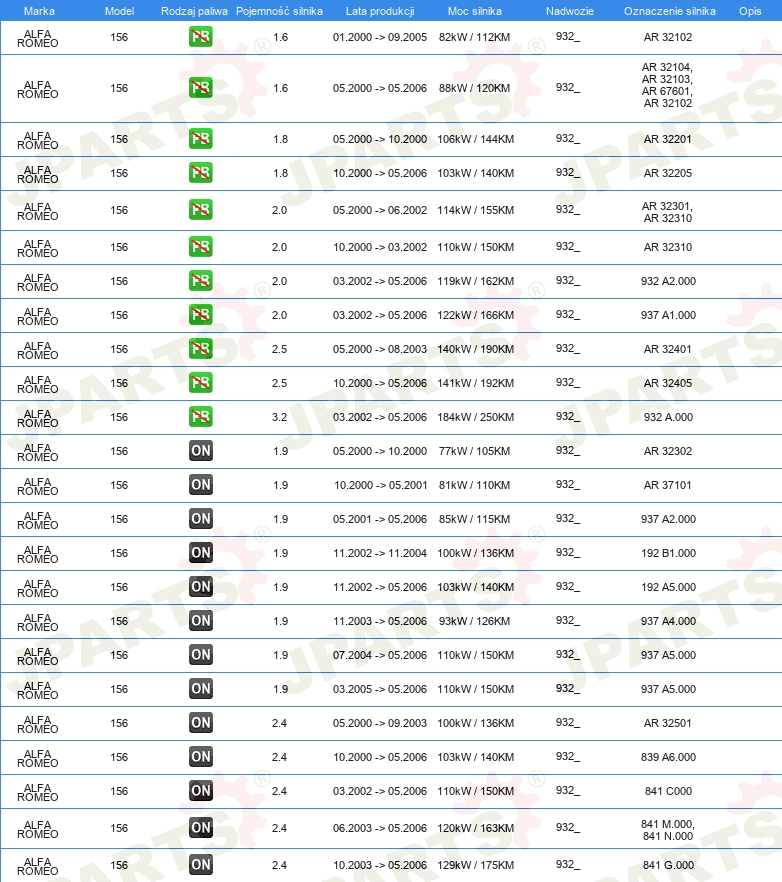Select the 3.2 engine capacity cell
Screen dimensions: 782x882
tap(280, 417)
